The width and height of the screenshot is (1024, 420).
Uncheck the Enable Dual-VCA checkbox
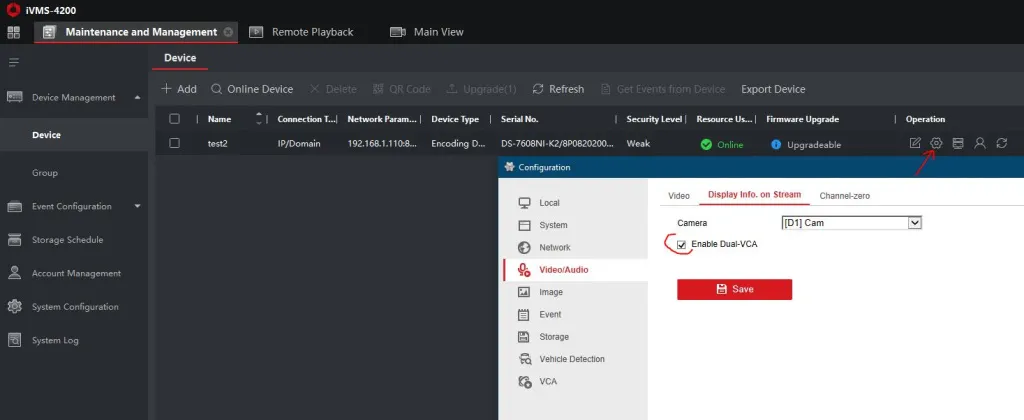682,244
